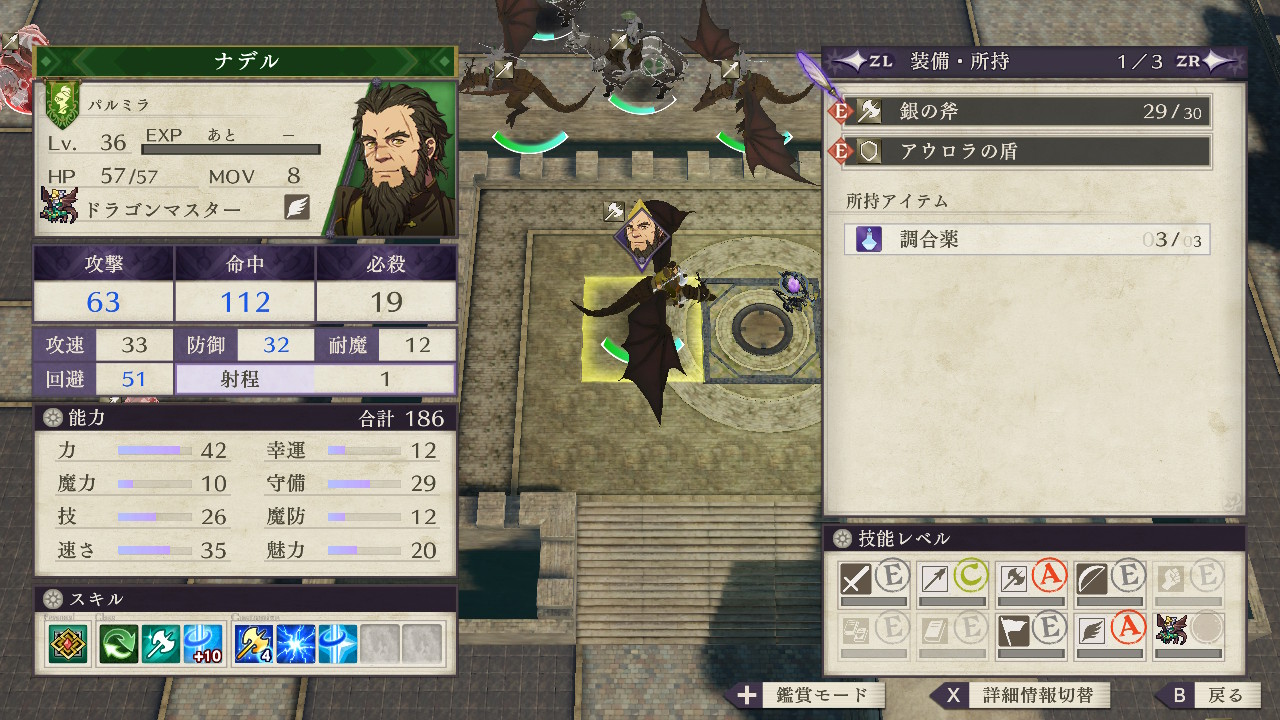
Task: Click the flying unit wing icon
Action: pyautogui.click(x=297, y=207)
